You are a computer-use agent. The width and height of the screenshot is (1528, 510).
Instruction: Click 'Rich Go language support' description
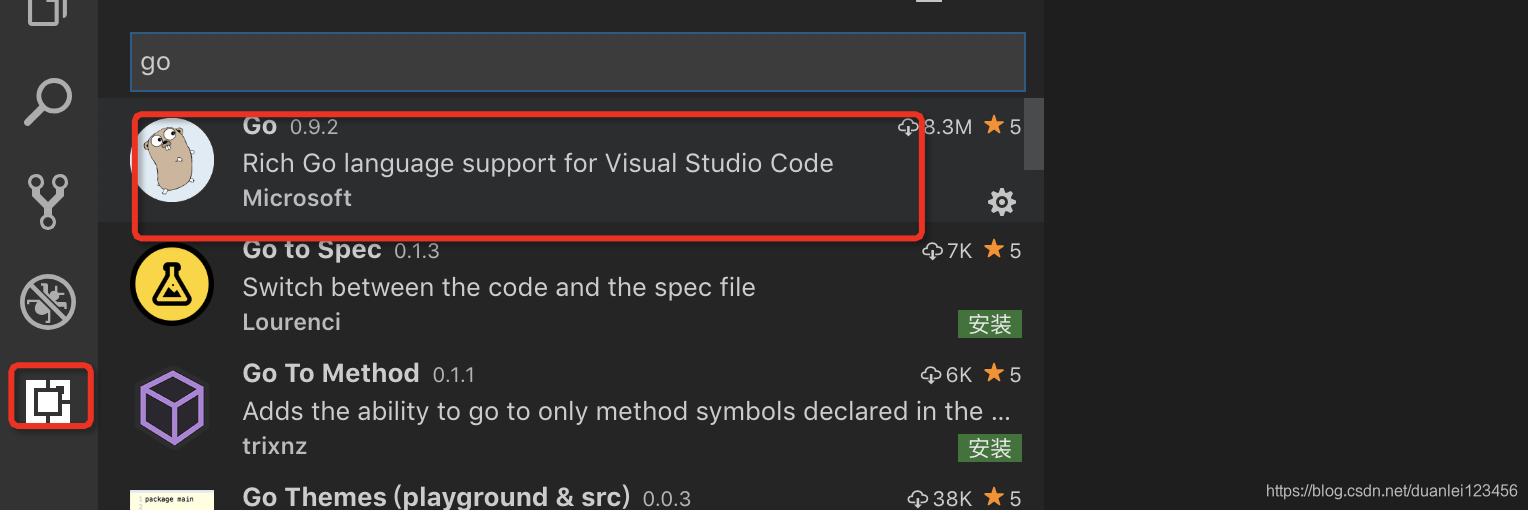(x=538, y=163)
